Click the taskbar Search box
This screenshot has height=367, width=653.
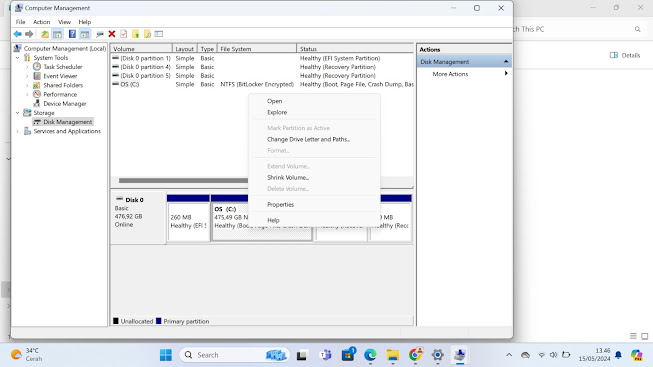click(x=234, y=355)
